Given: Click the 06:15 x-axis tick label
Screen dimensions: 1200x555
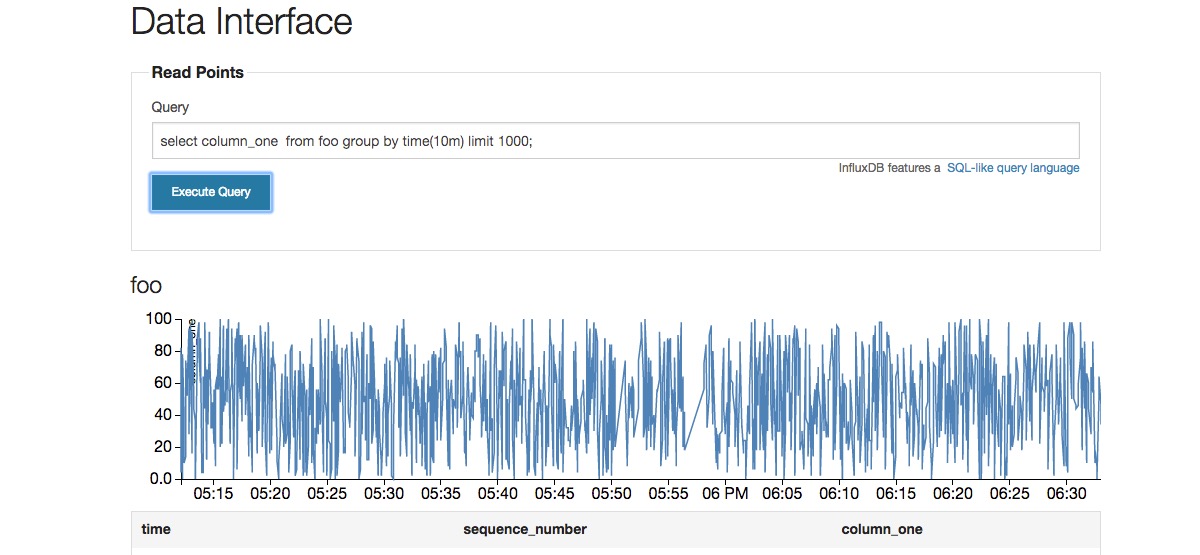Looking at the screenshot, I should 895,494.
